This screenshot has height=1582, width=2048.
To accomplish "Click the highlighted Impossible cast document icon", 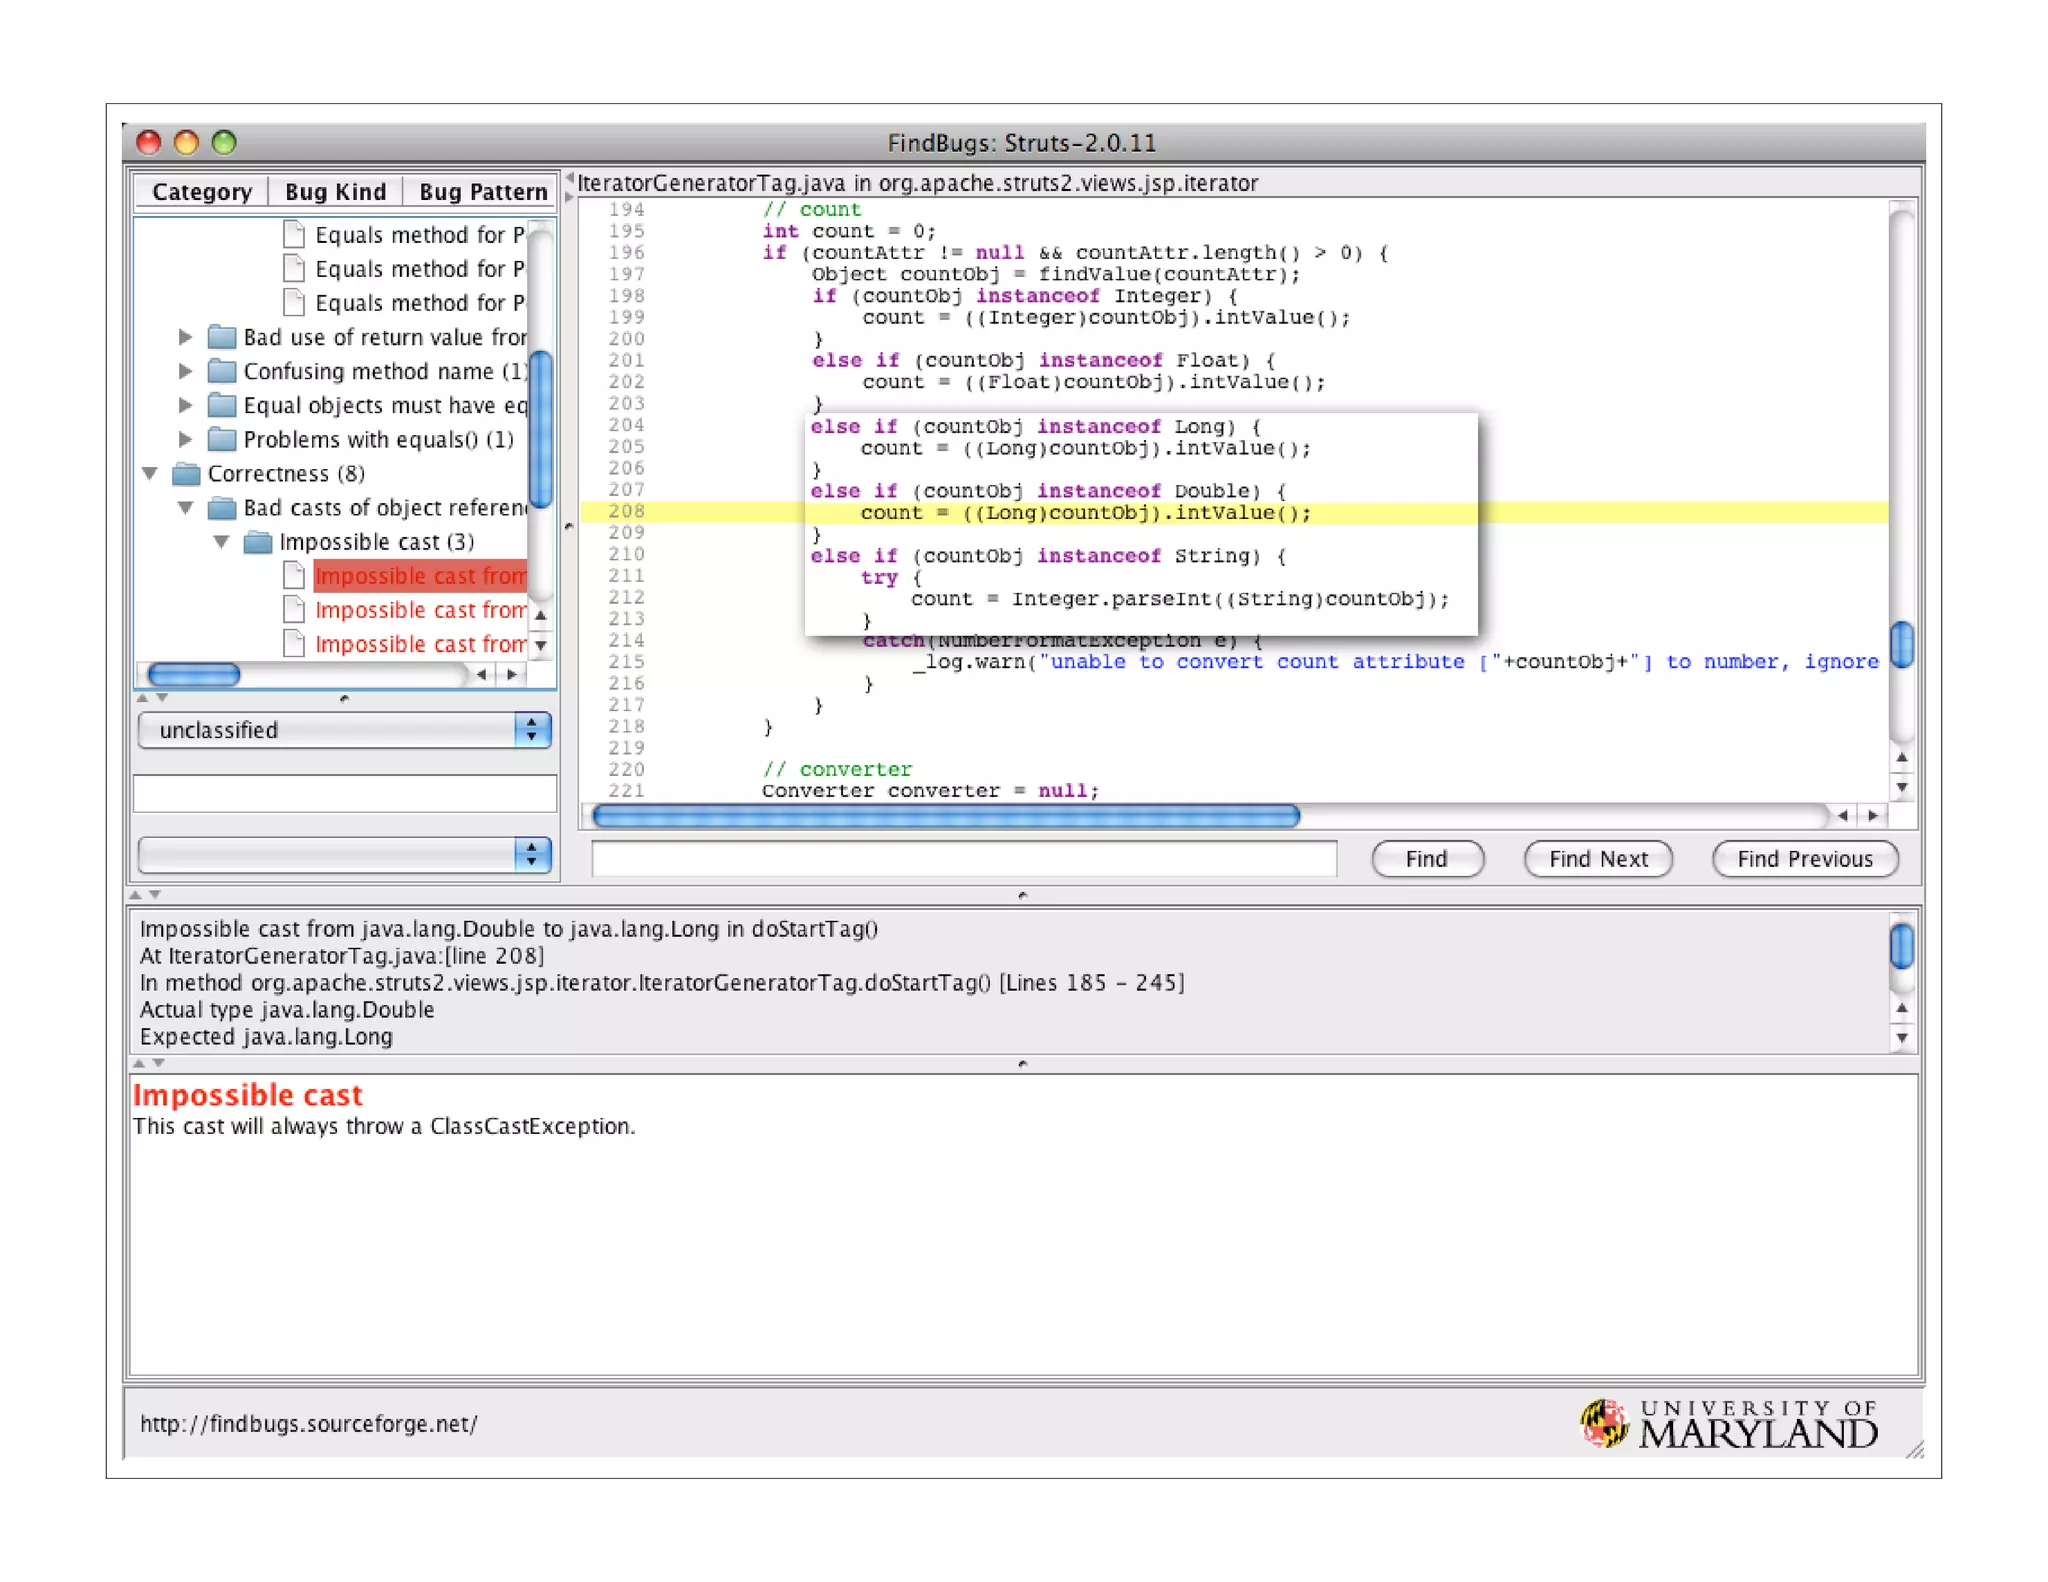I will [x=294, y=576].
